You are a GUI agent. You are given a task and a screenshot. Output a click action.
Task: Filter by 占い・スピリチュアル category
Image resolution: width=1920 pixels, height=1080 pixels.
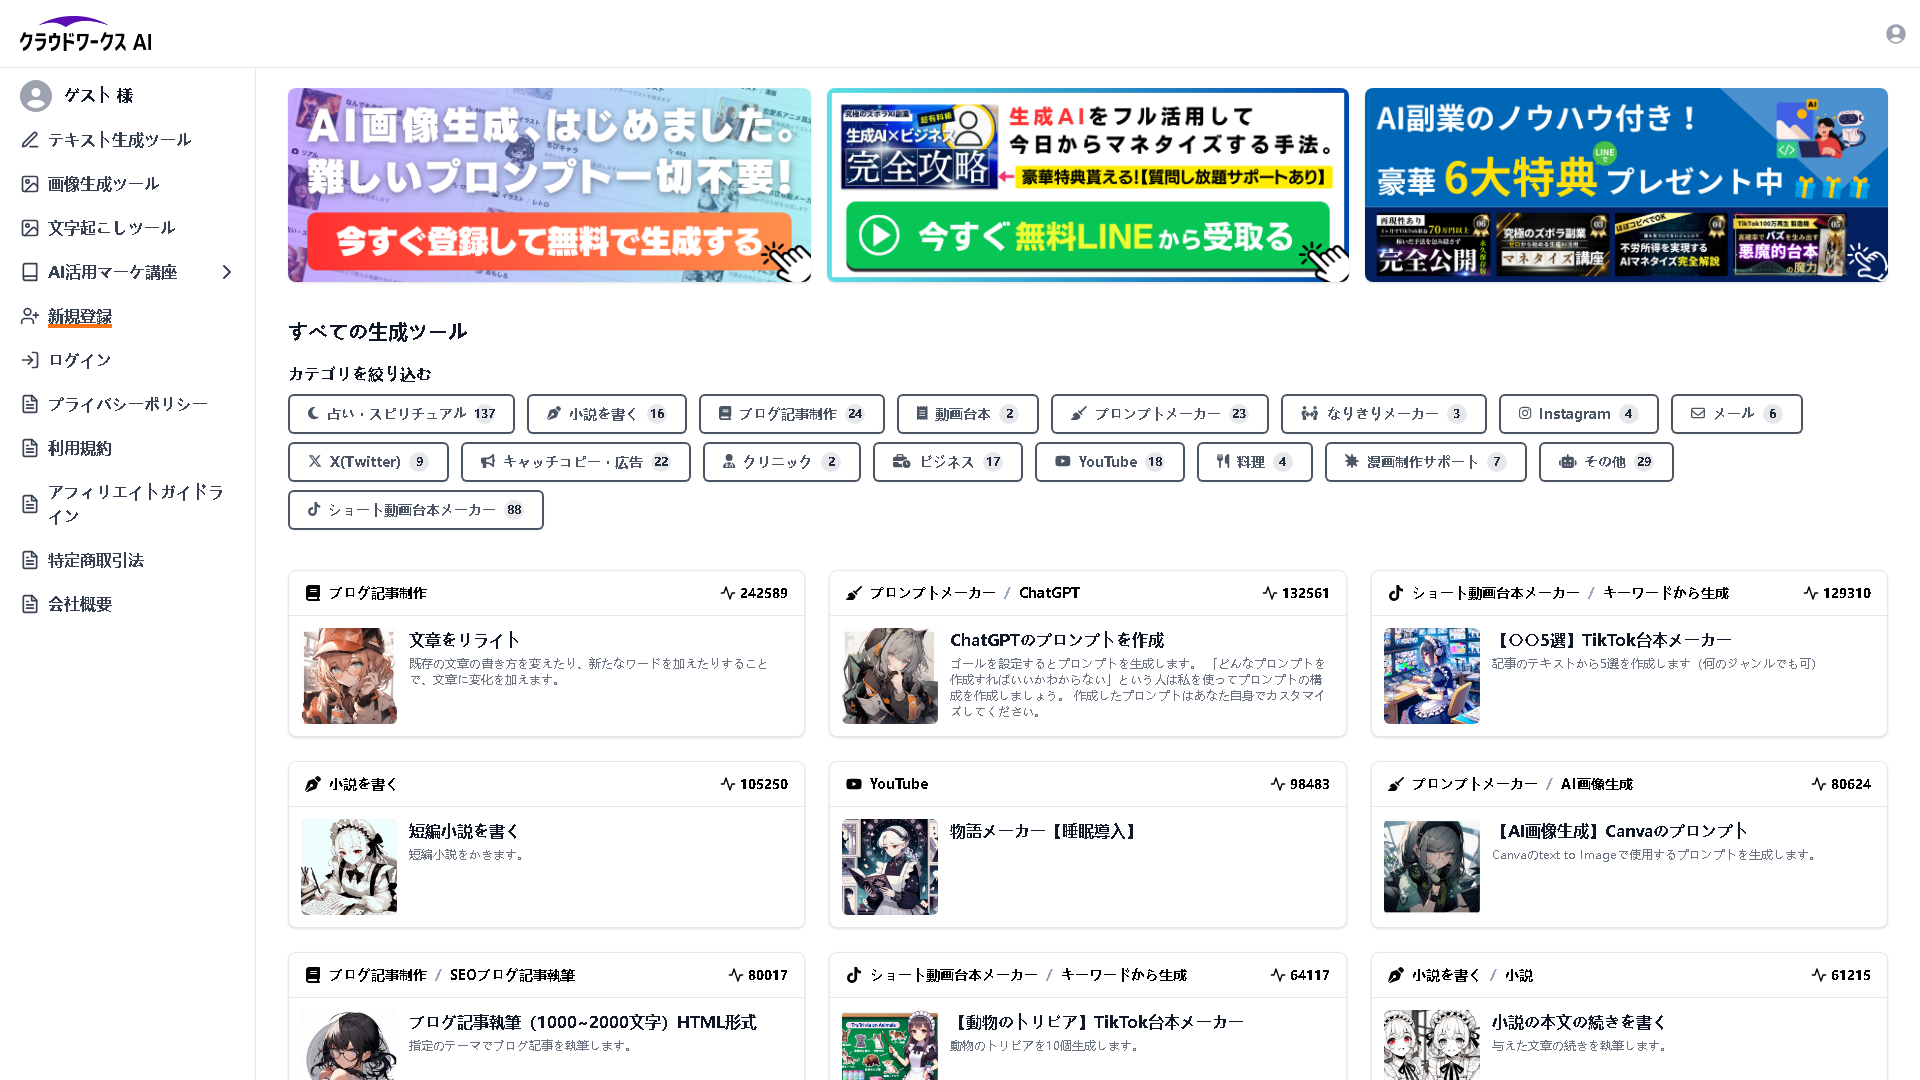[401, 414]
